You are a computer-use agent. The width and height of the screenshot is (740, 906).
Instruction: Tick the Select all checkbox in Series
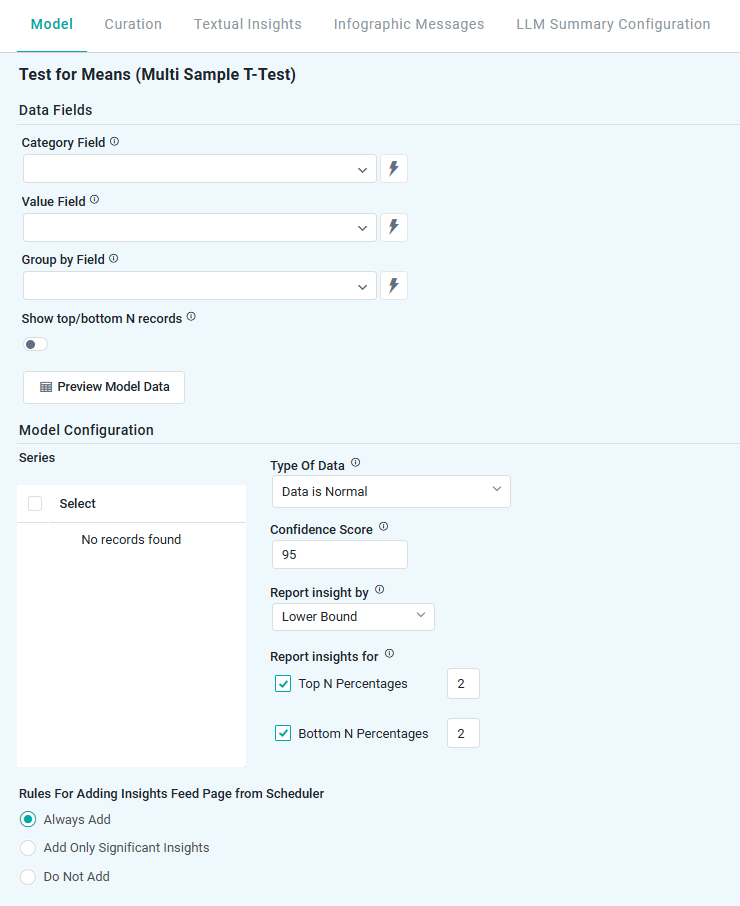[35, 504]
